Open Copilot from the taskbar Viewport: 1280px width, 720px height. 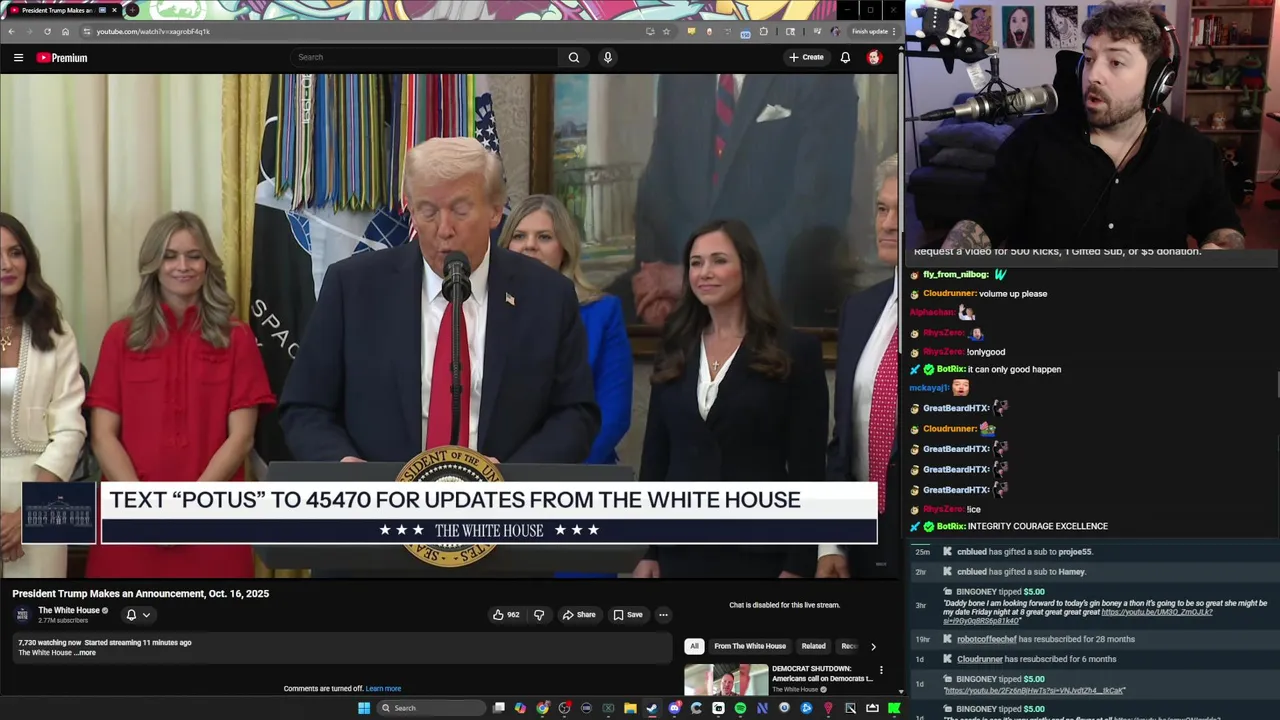click(520, 708)
